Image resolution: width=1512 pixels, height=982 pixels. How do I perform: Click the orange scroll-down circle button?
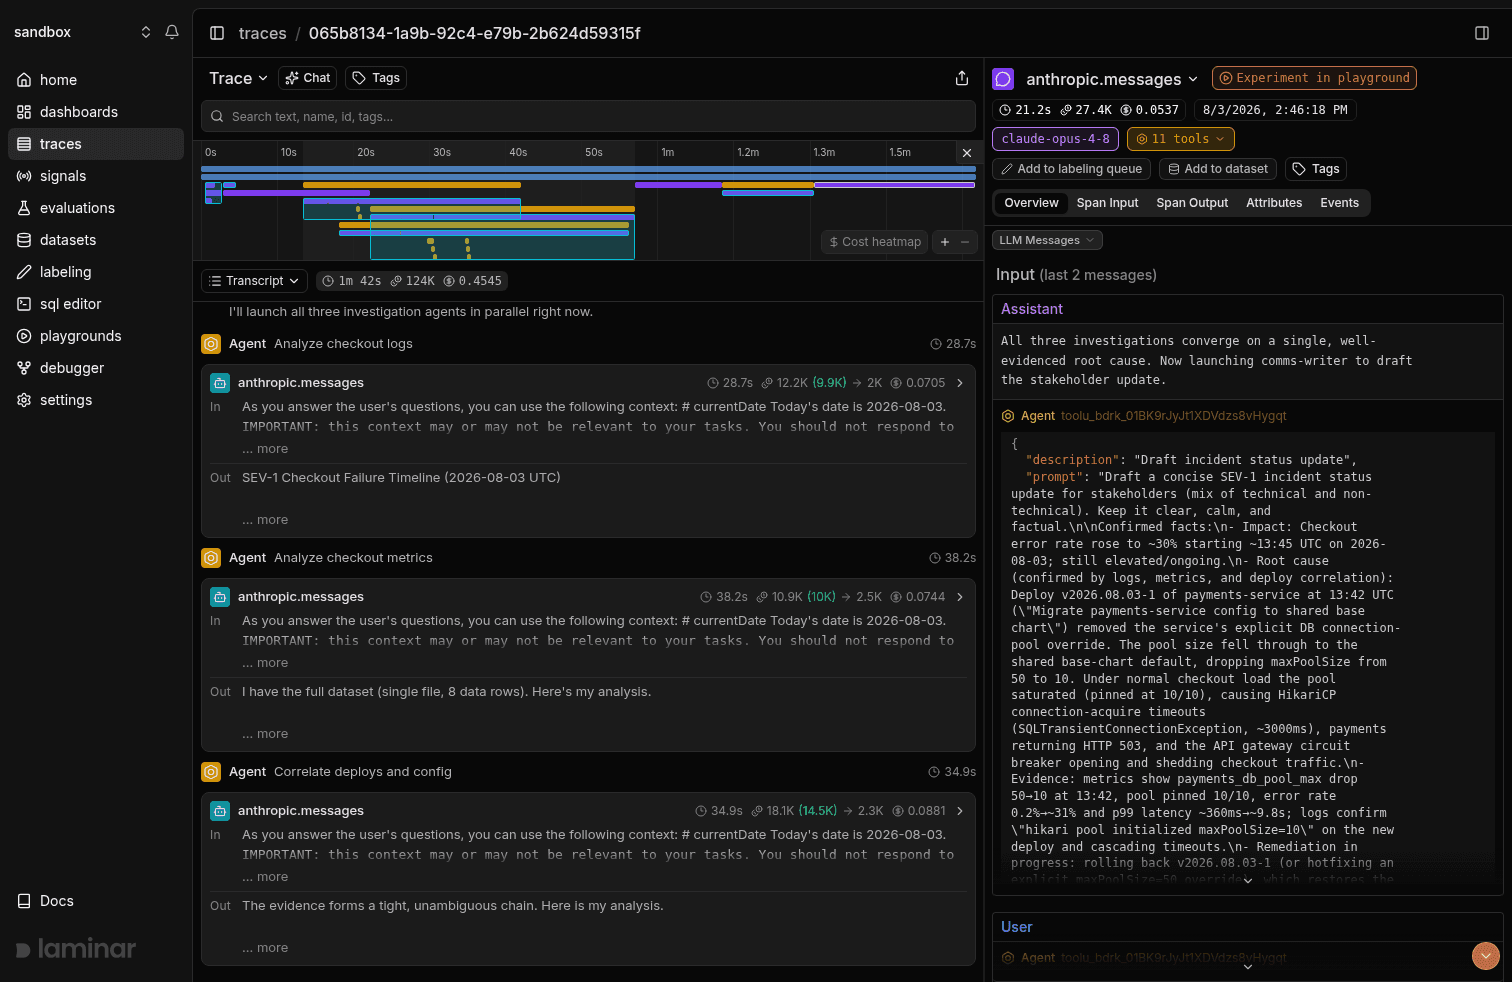1486,956
